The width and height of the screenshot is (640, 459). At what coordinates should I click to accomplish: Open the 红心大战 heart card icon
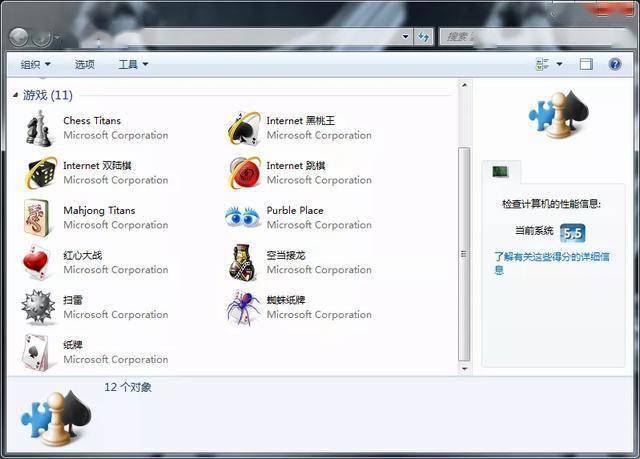37,262
